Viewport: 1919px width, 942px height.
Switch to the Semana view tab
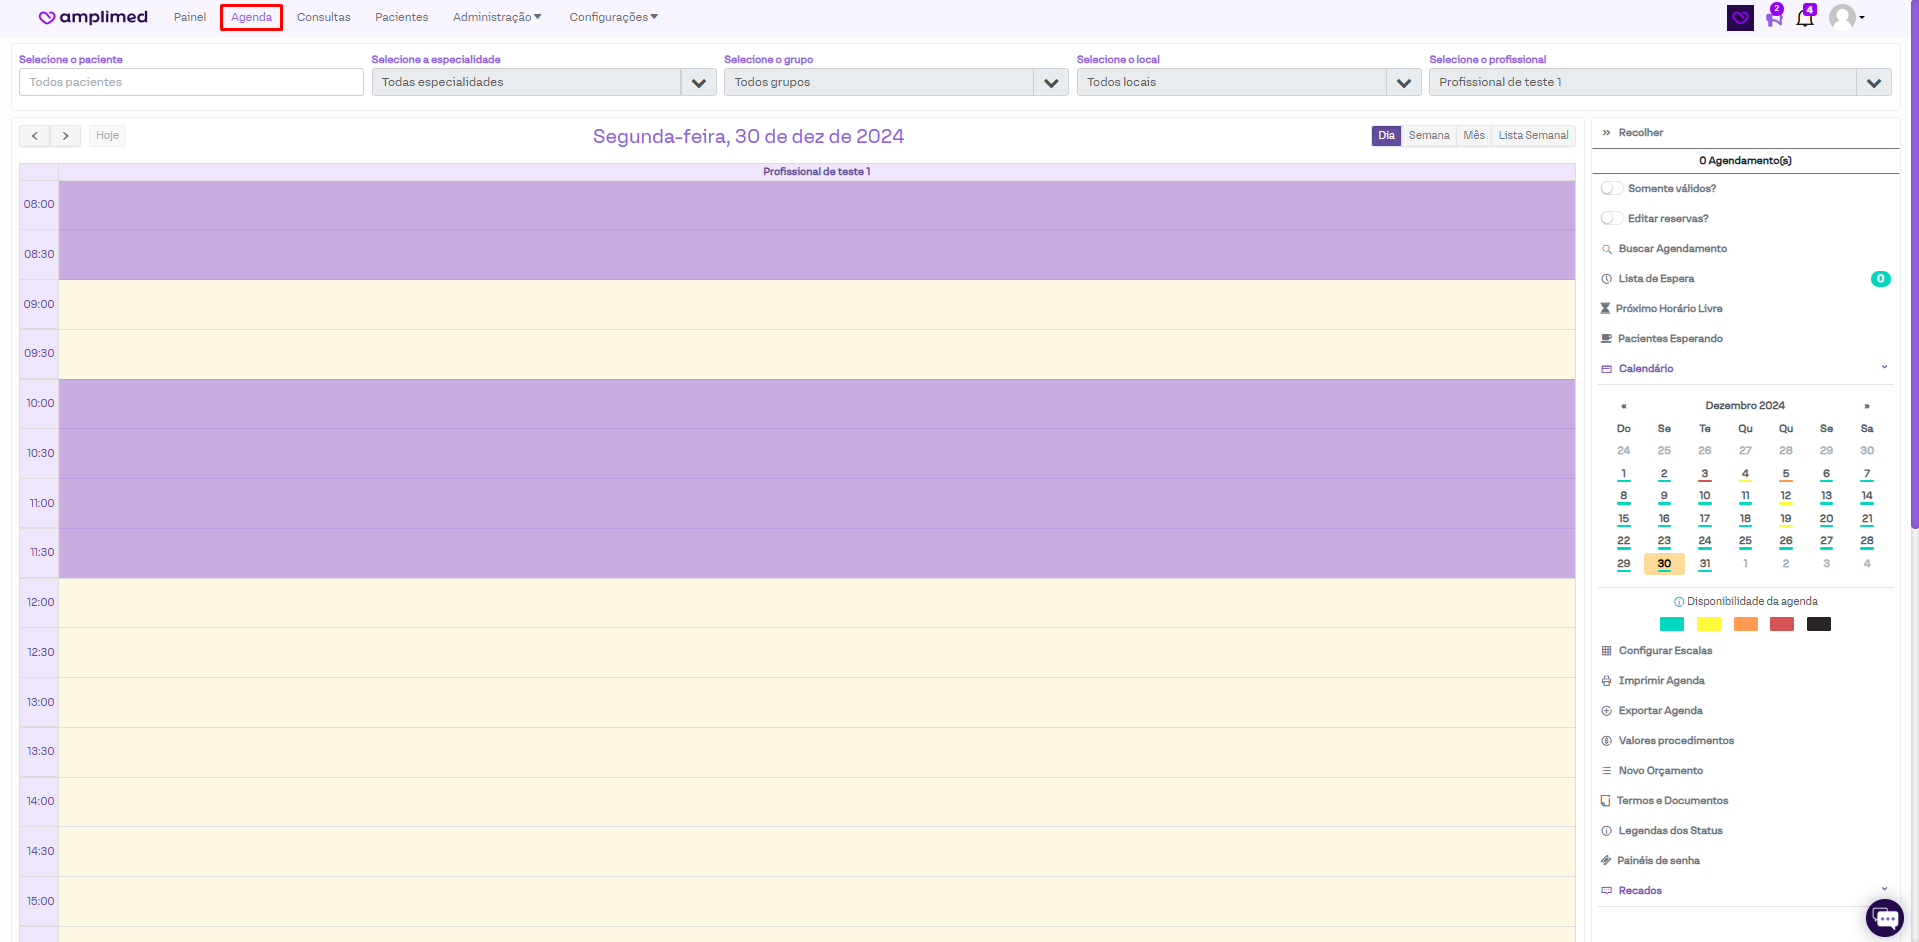(x=1428, y=136)
